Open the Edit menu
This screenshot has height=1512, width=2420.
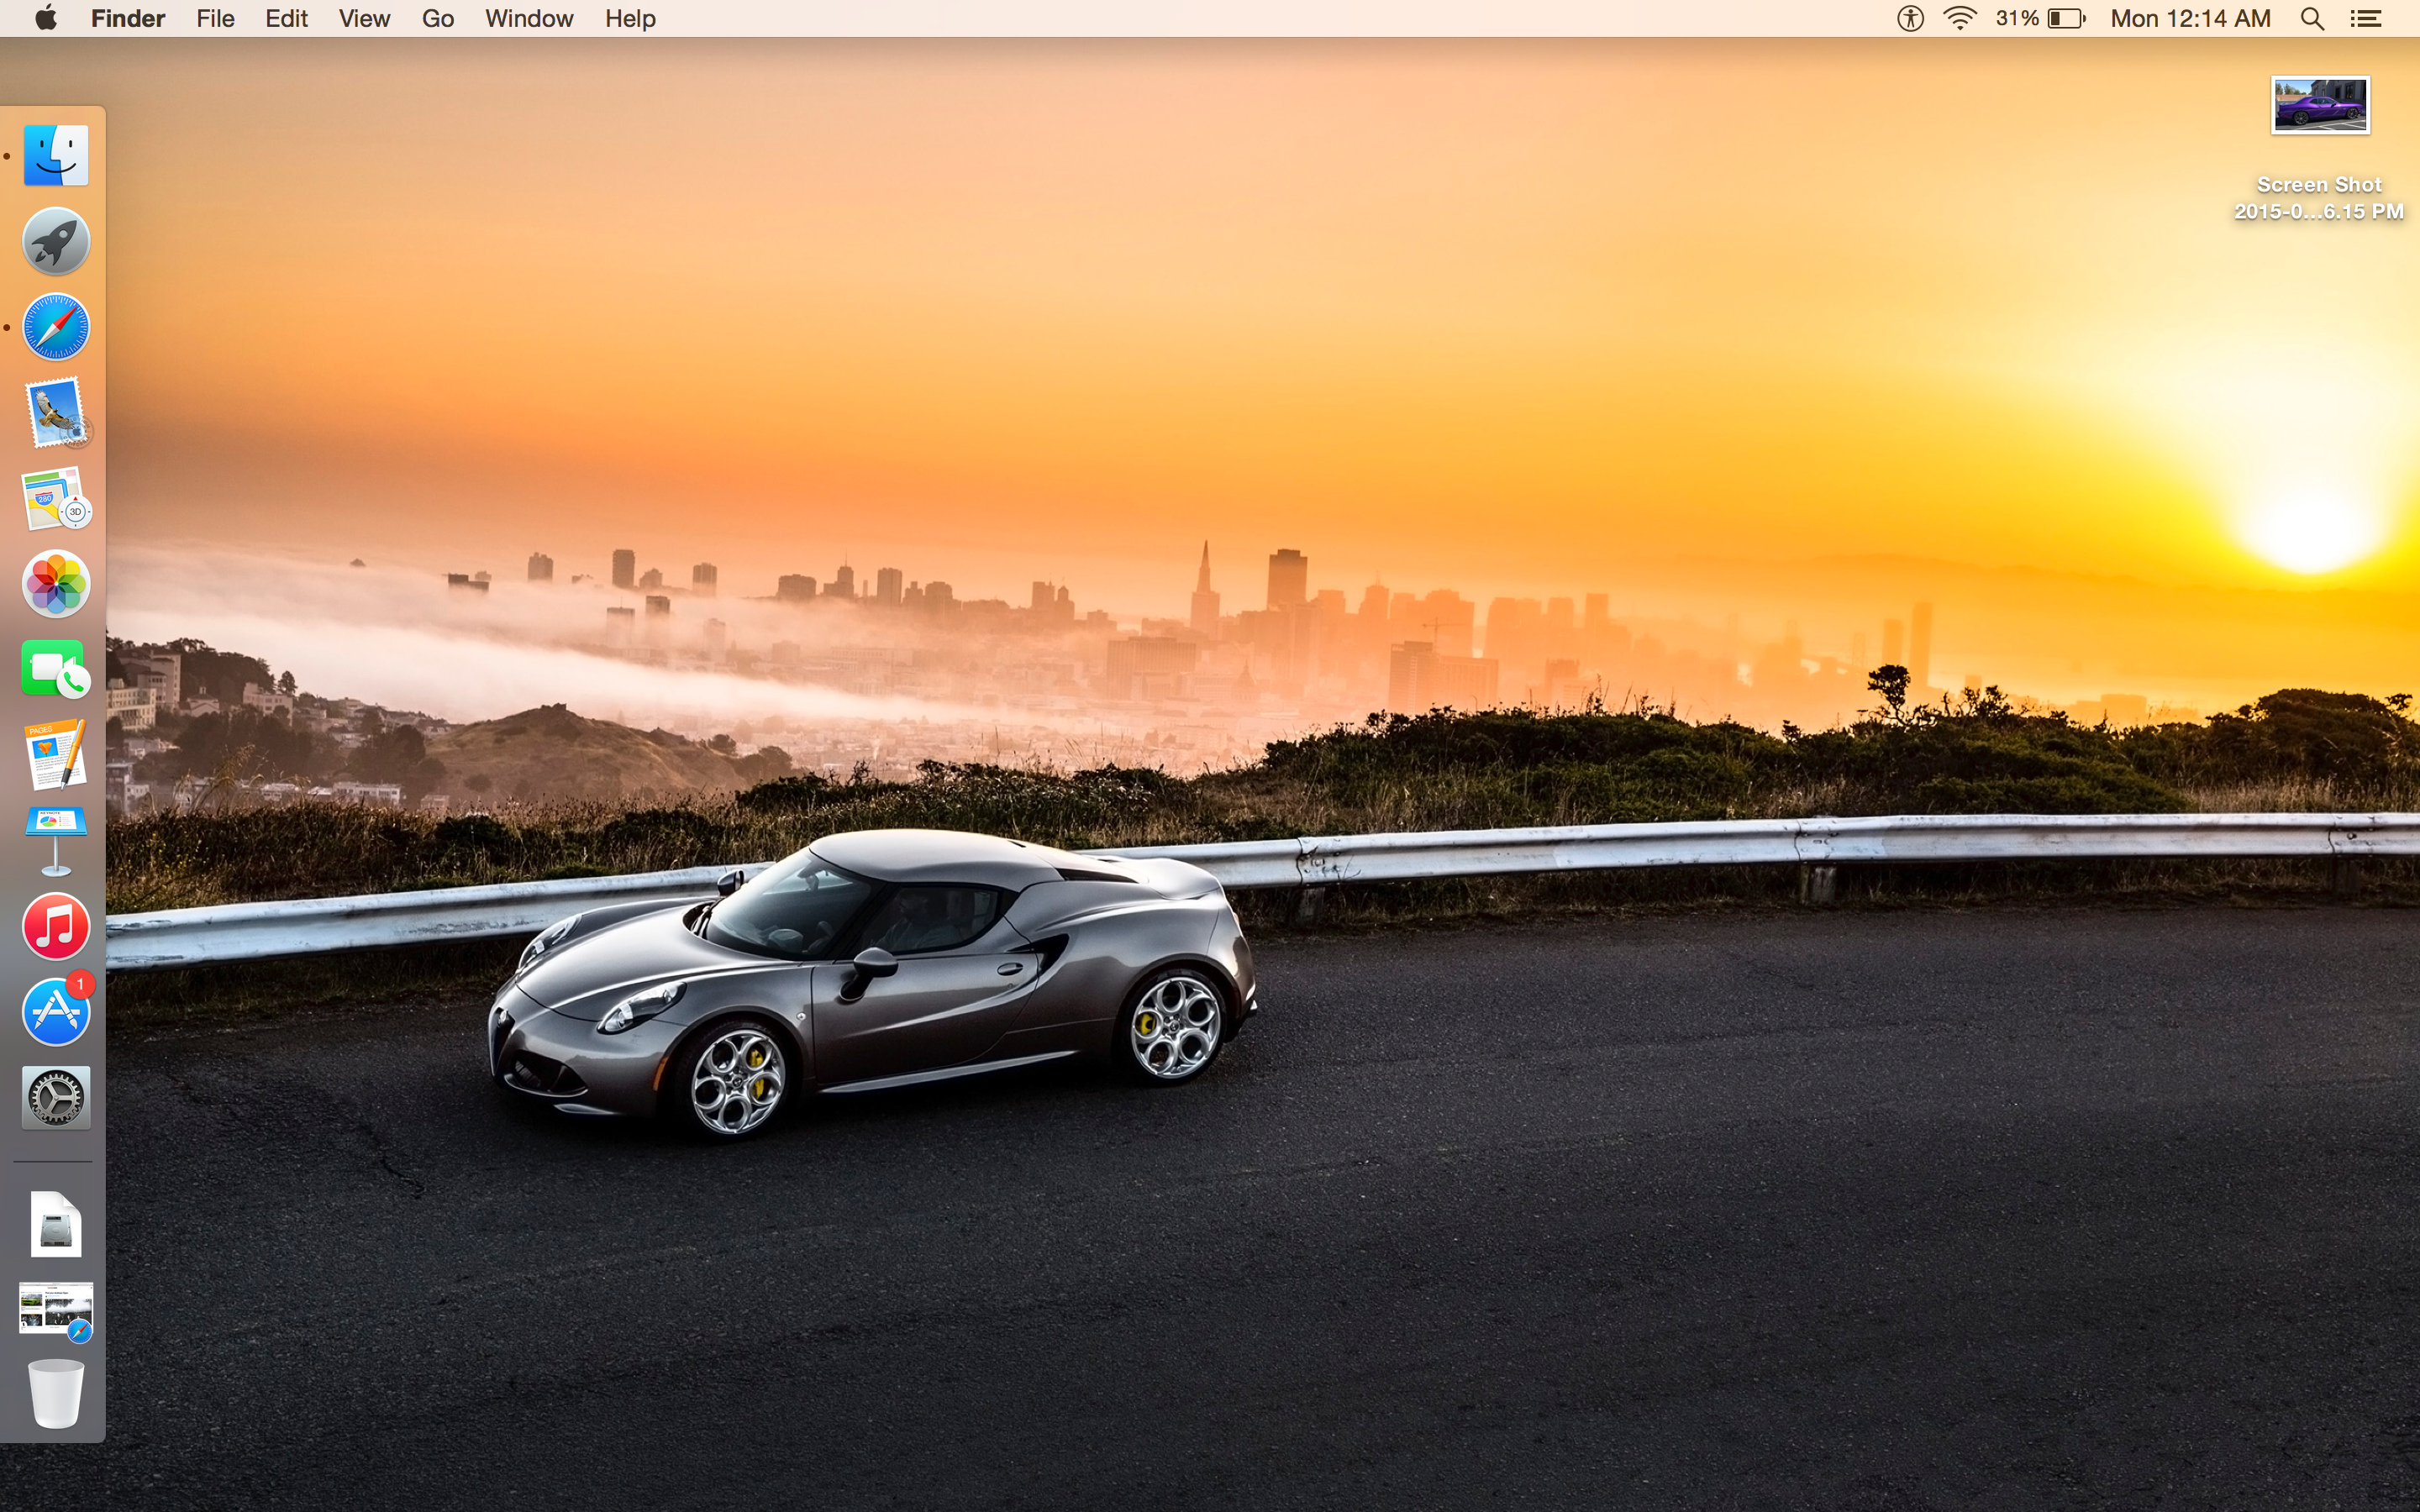click(286, 18)
